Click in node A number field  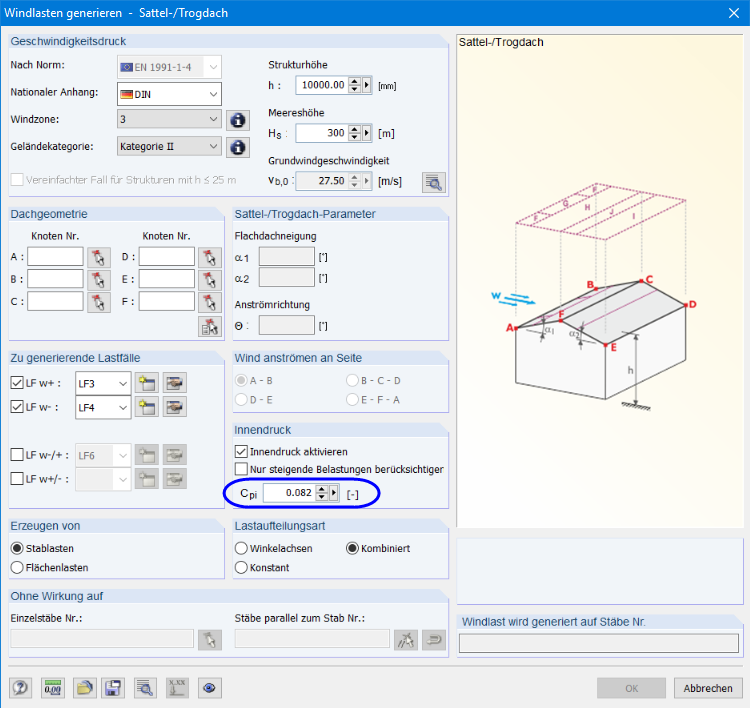55,256
